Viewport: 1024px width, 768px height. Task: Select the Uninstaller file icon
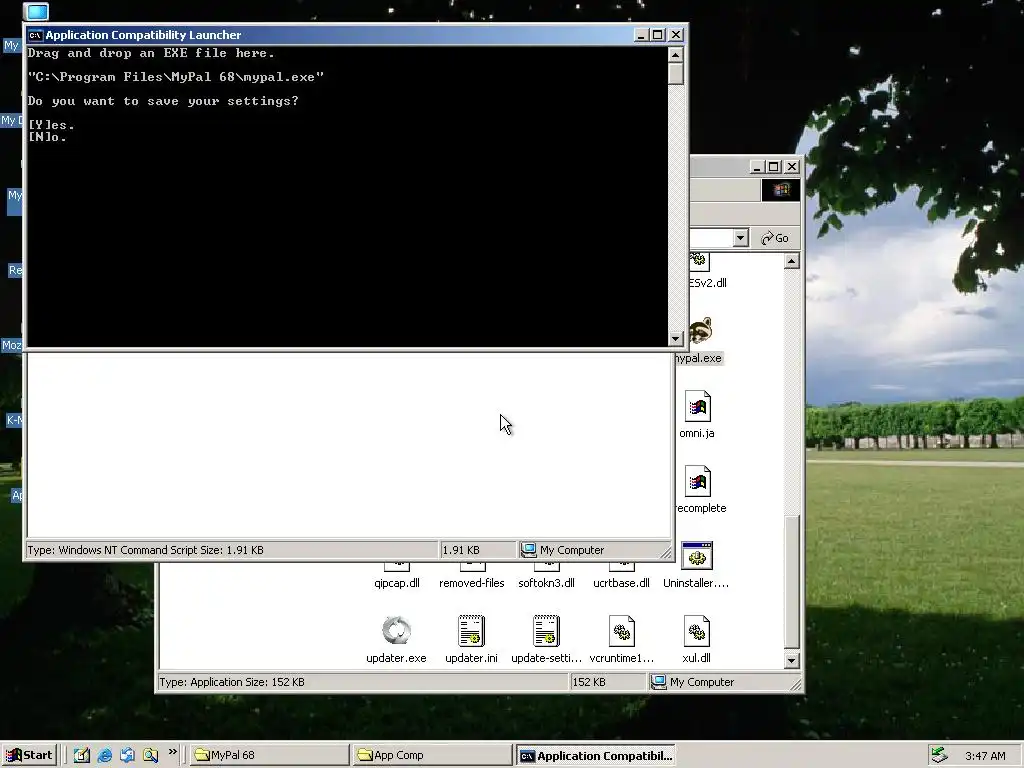(x=696, y=556)
